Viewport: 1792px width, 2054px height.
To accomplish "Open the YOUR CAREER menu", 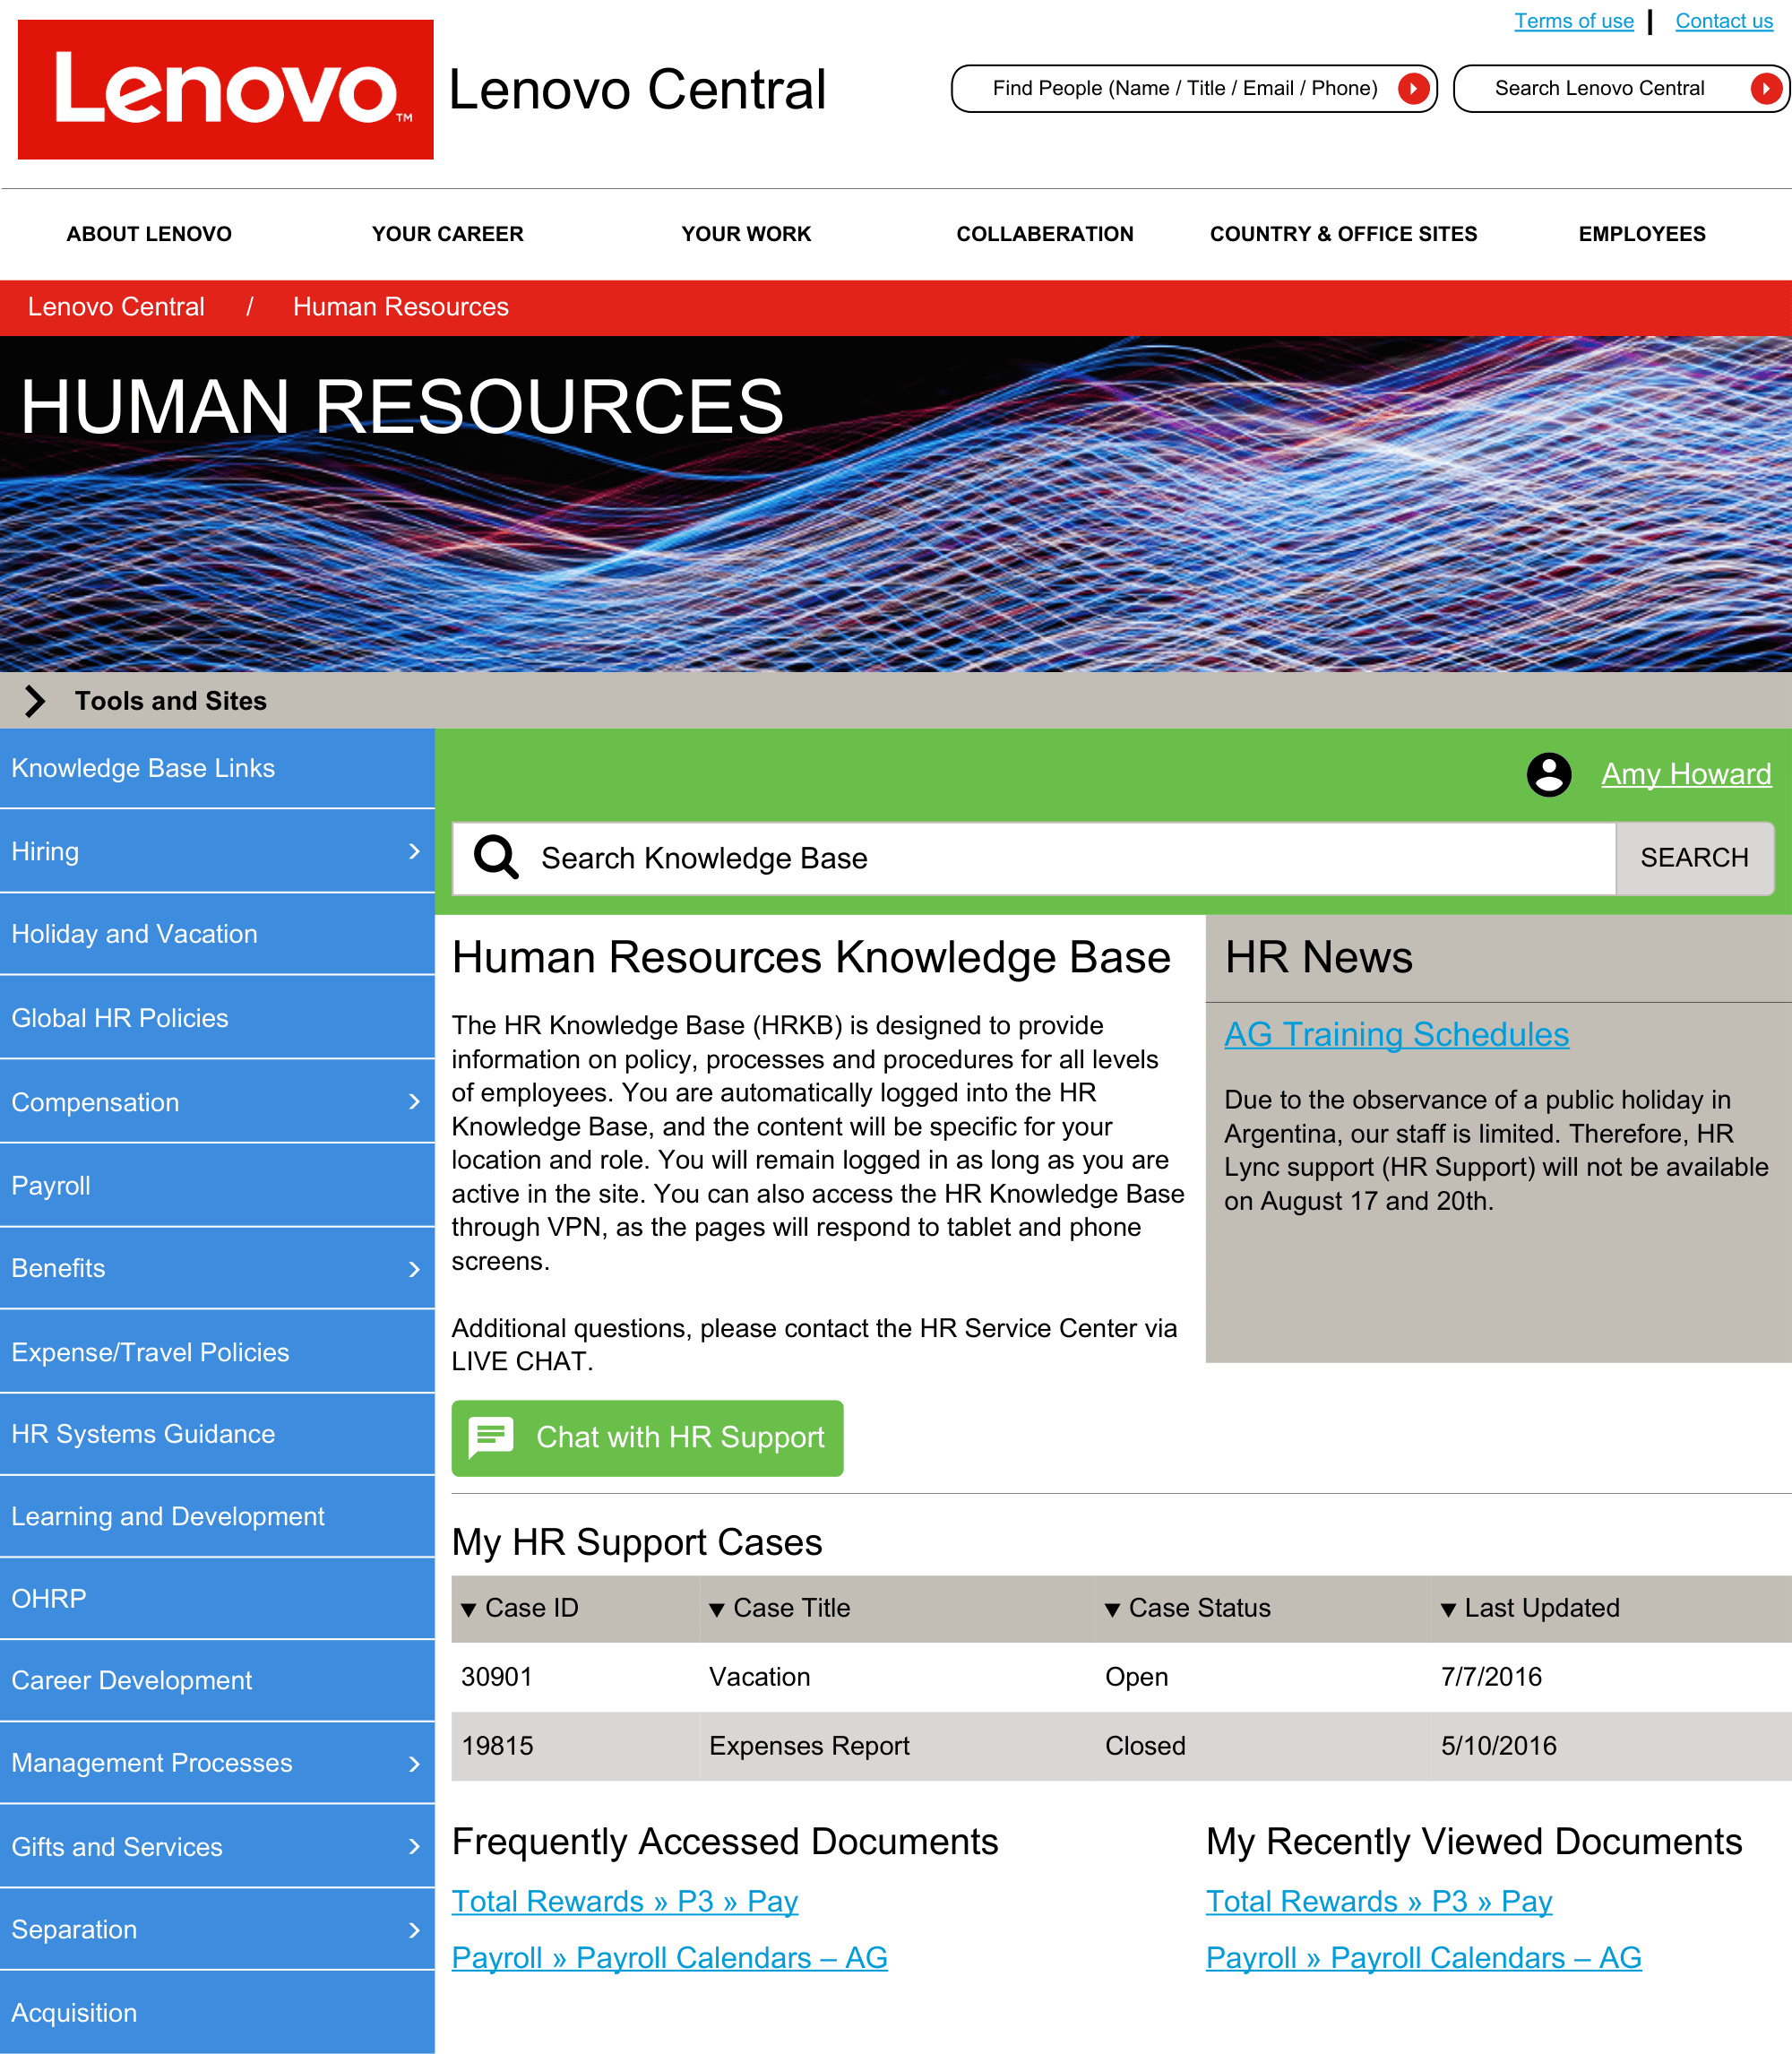I will (x=447, y=234).
